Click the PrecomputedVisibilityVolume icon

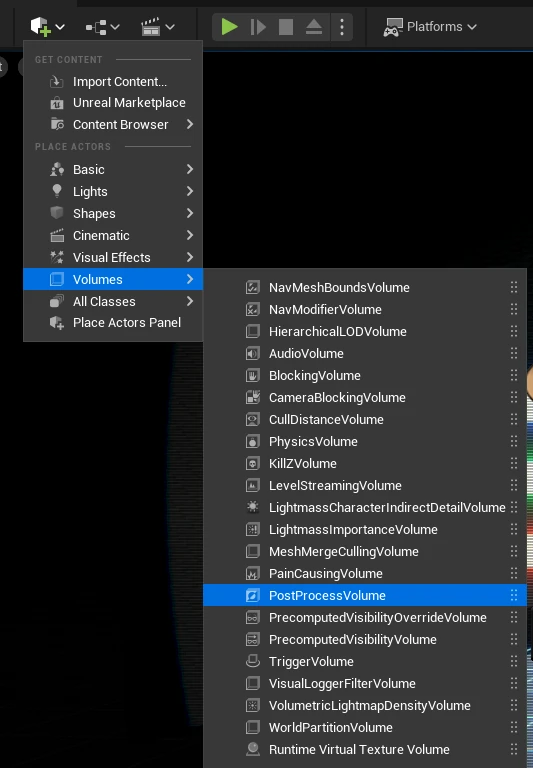coord(252,640)
